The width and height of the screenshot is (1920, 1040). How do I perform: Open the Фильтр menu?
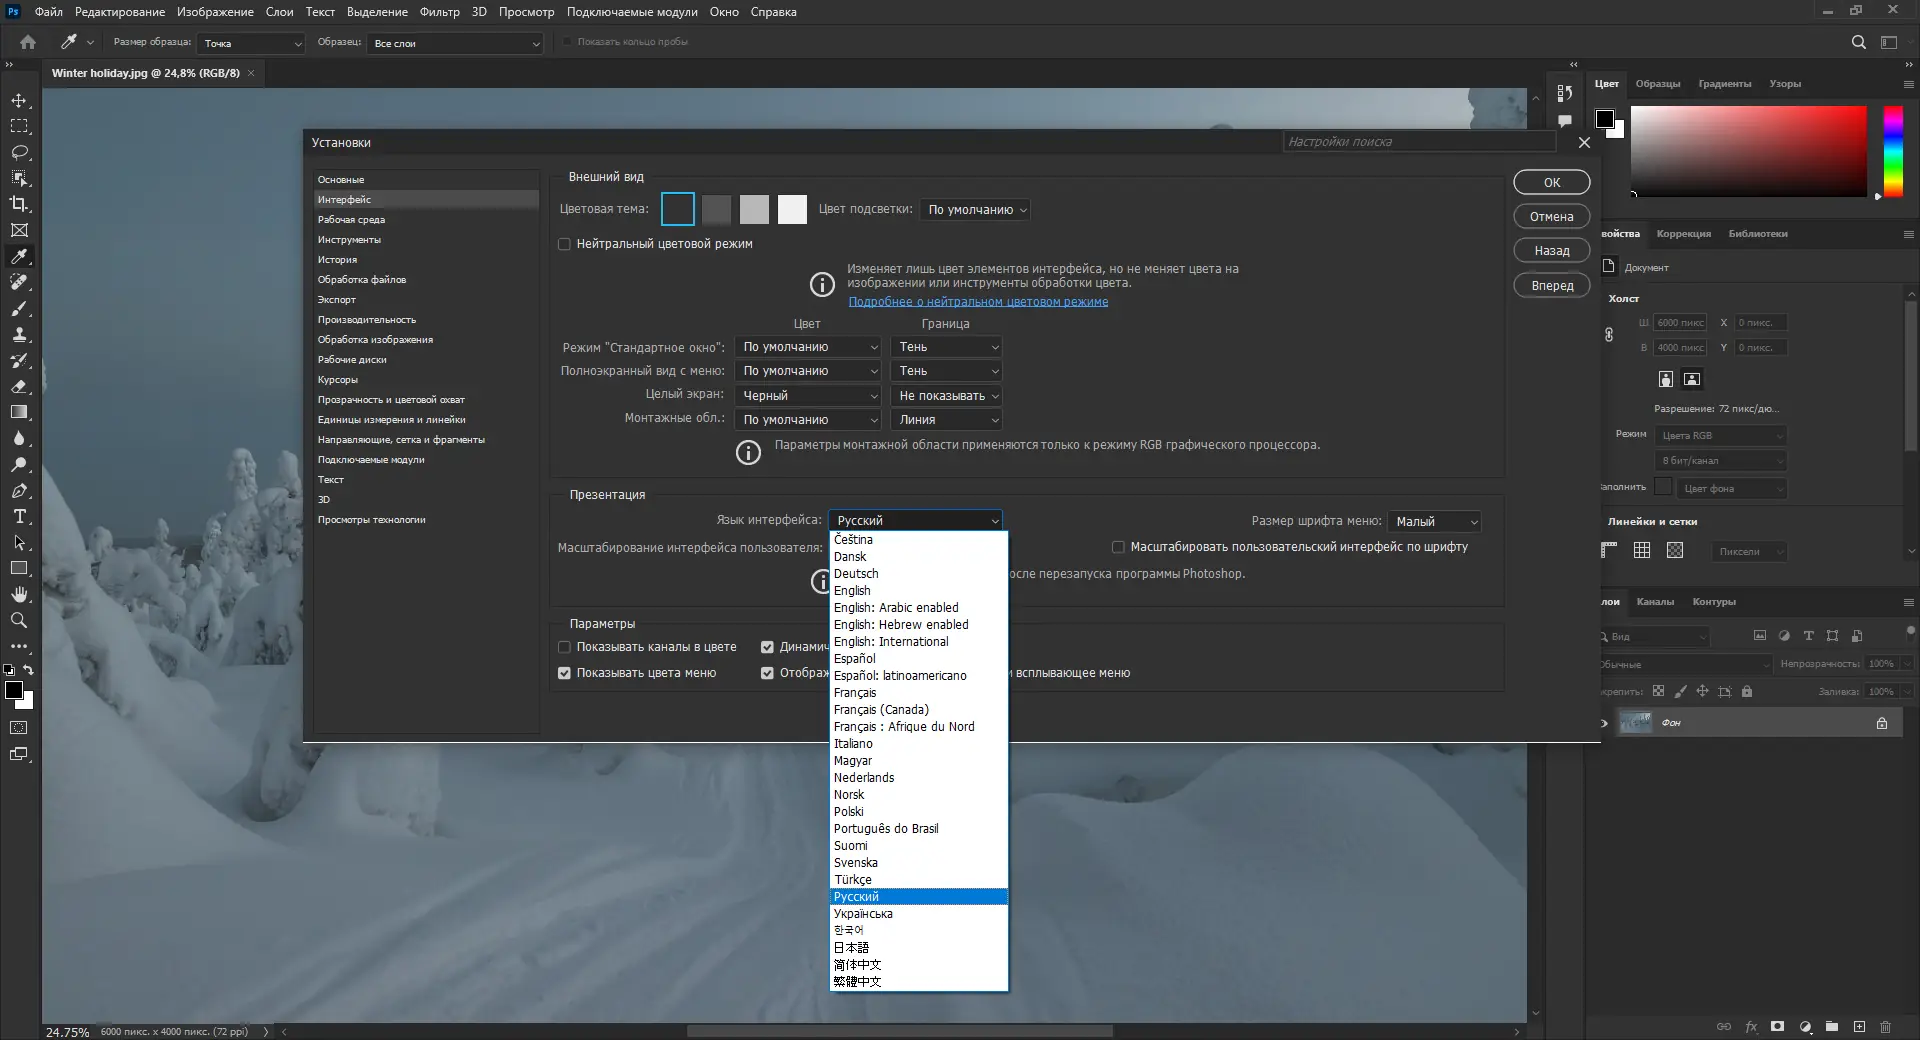click(x=440, y=12)
